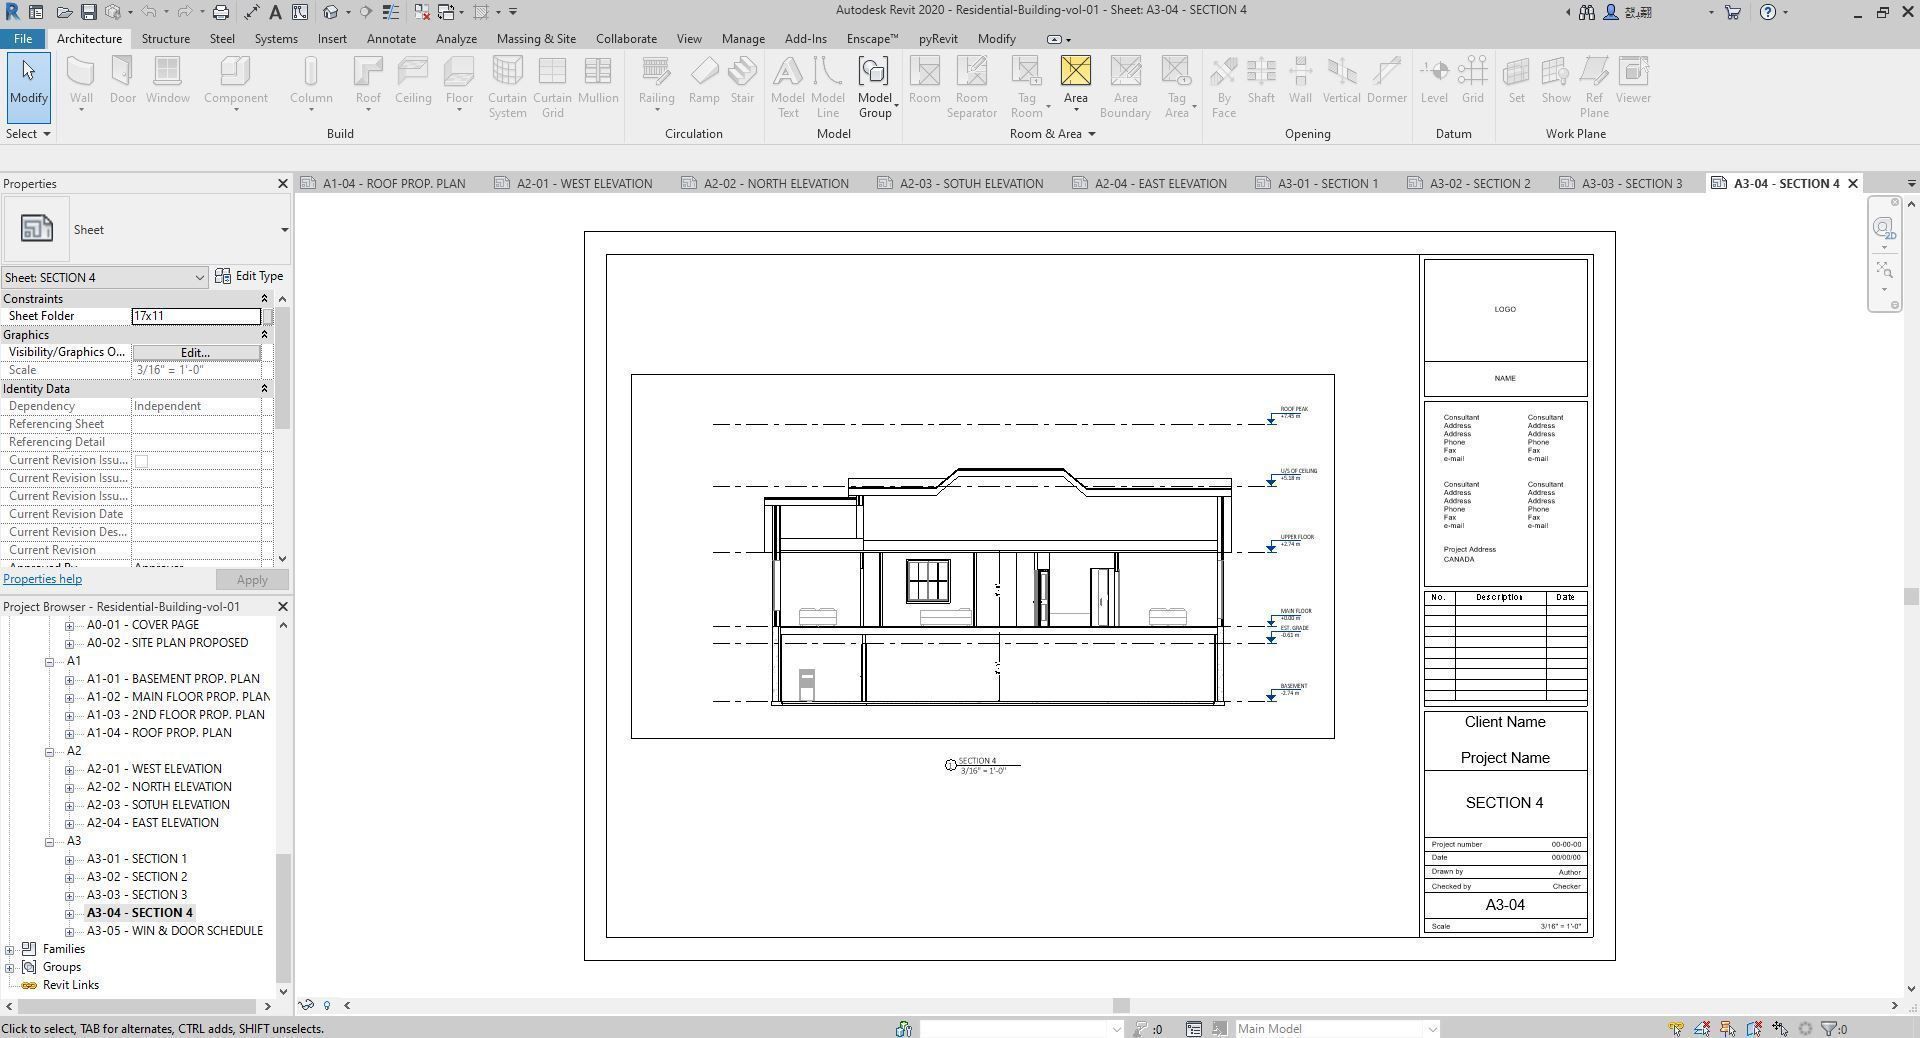Activate the highlighted Area tool
Image resolution: width=1920 pixels, height=1038 pixels.
[x=1075, y=80]
